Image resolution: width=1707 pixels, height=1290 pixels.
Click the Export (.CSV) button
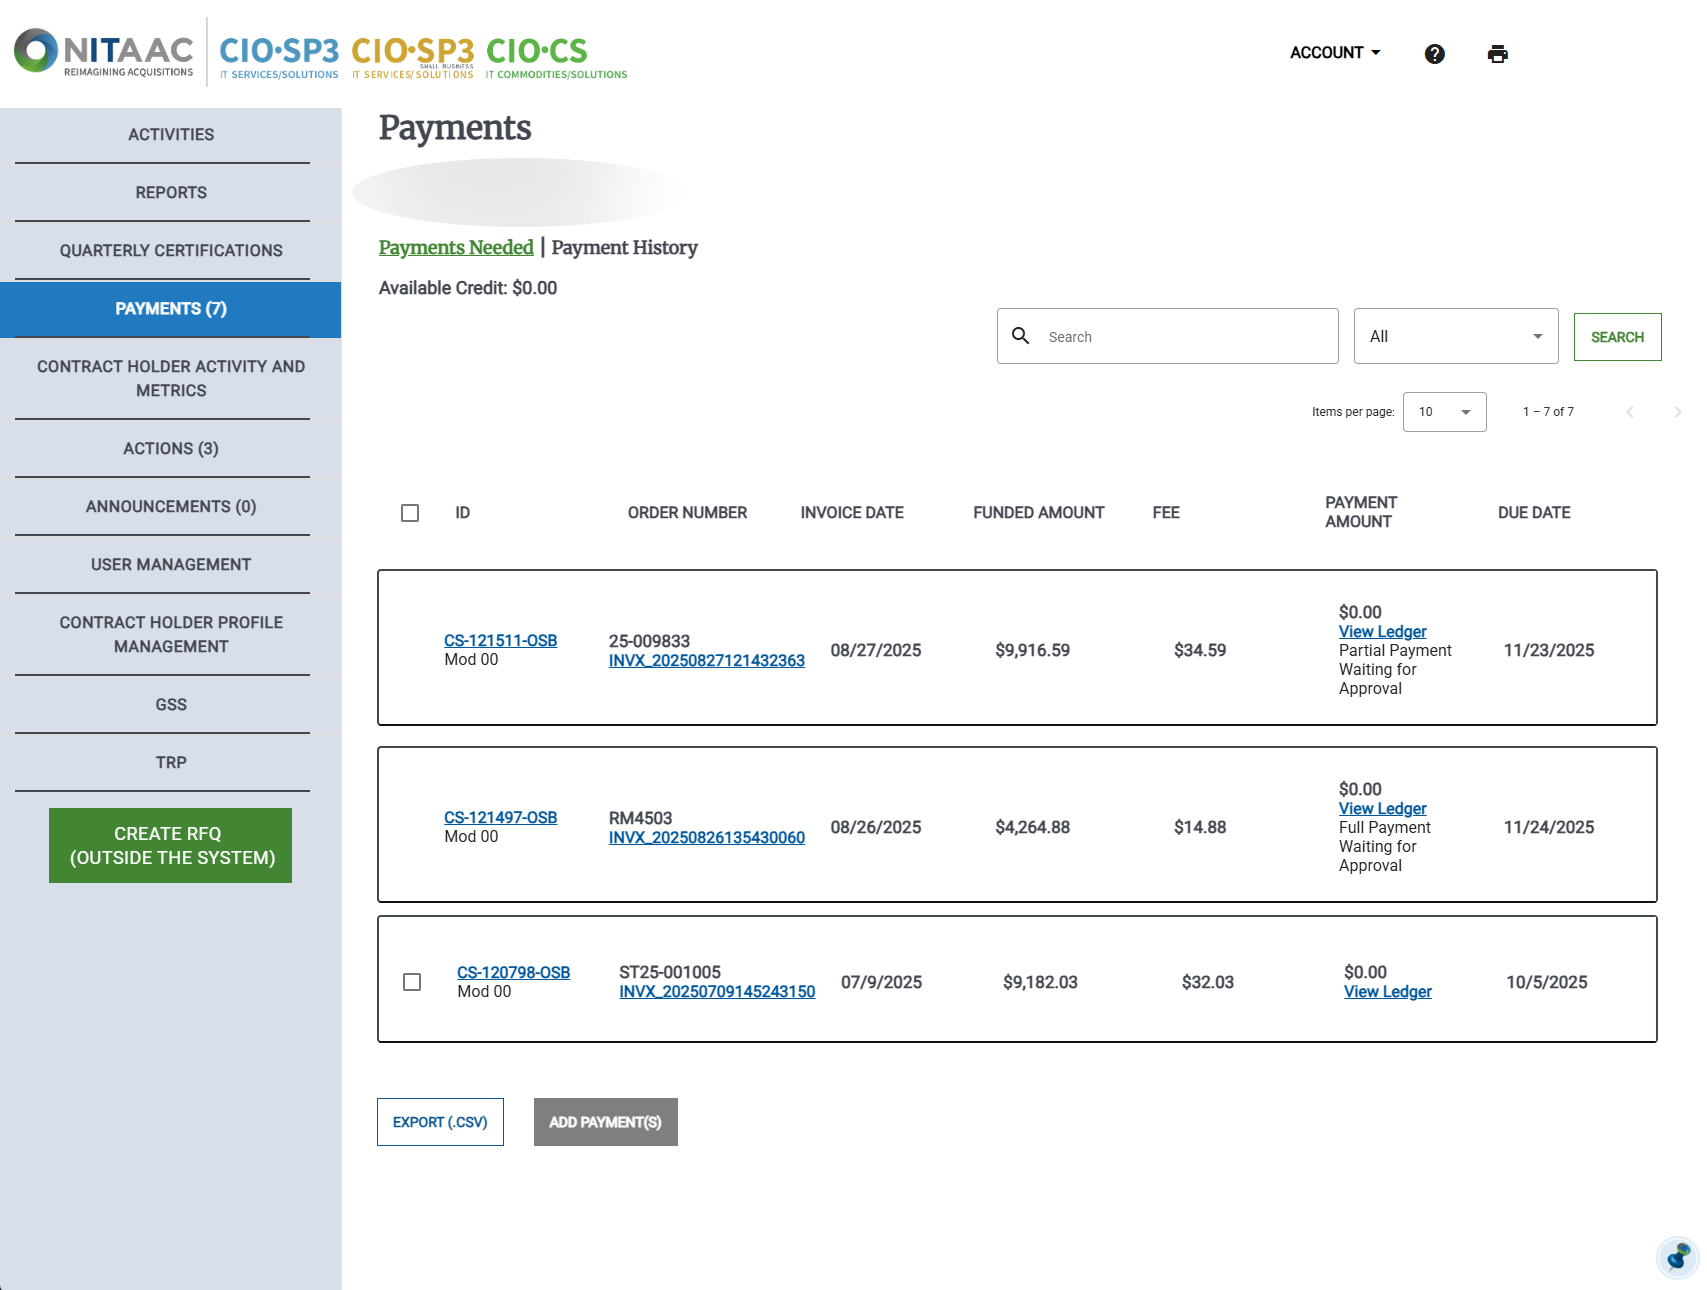(440, 1122)
